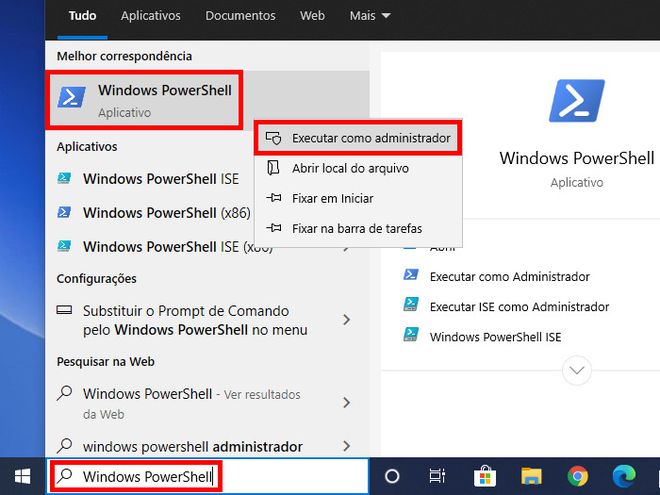Screen dimensions: 660x495
Task: Expand arrow for Windows PowerShell ISE (x86) result
Action: point(346,248)
